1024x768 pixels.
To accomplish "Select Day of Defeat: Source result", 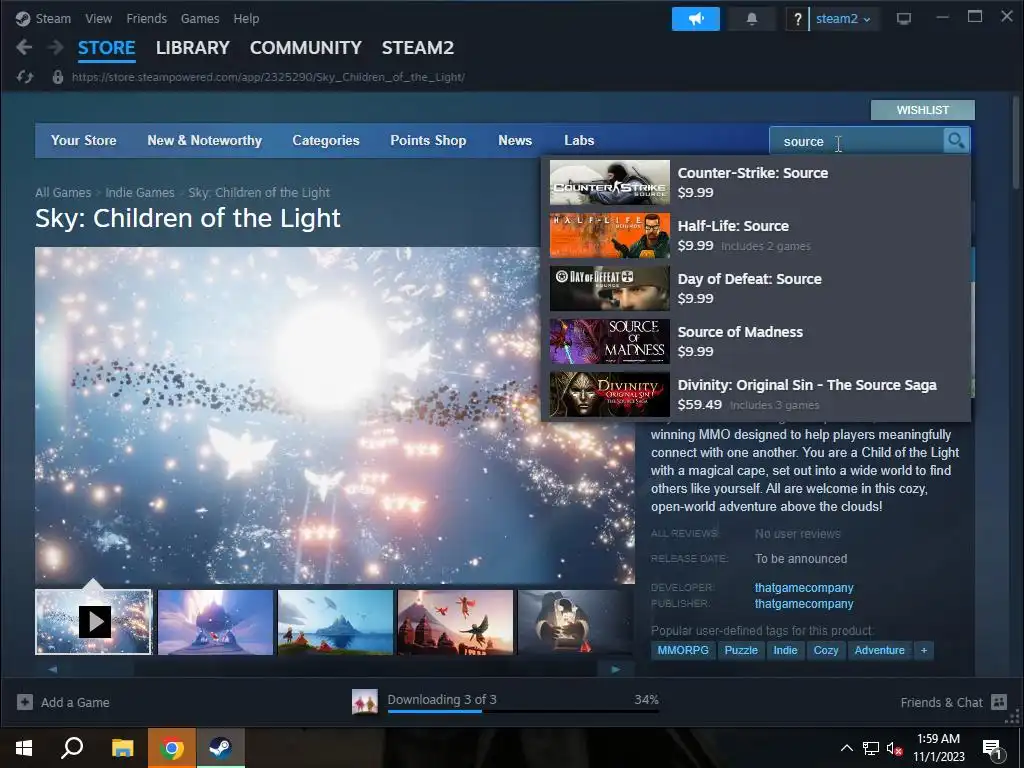I will [756, 289].
